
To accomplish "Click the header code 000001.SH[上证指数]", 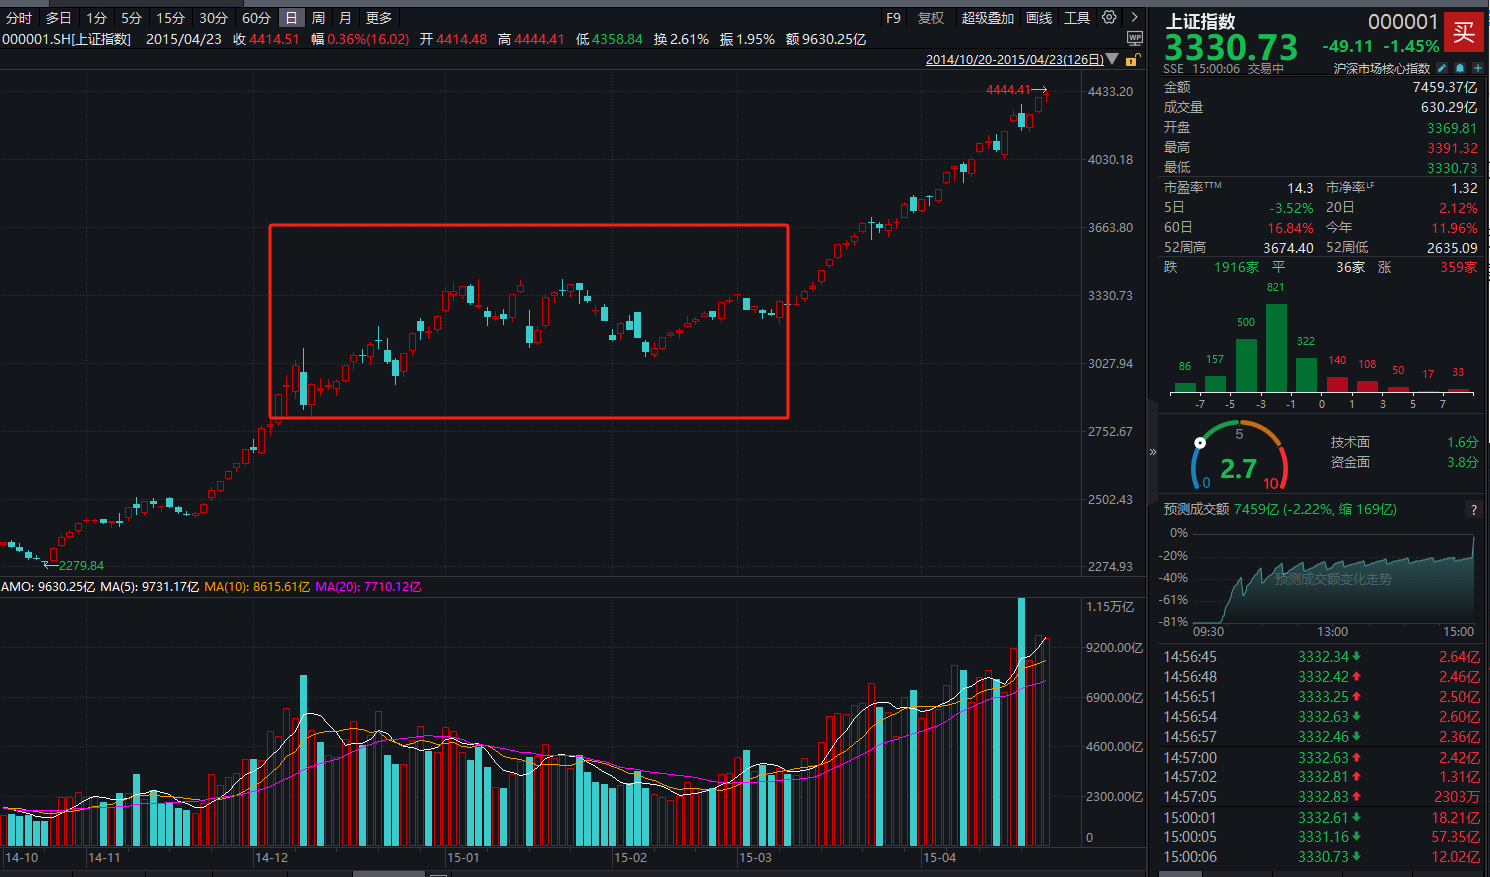I will coord(67,39).
